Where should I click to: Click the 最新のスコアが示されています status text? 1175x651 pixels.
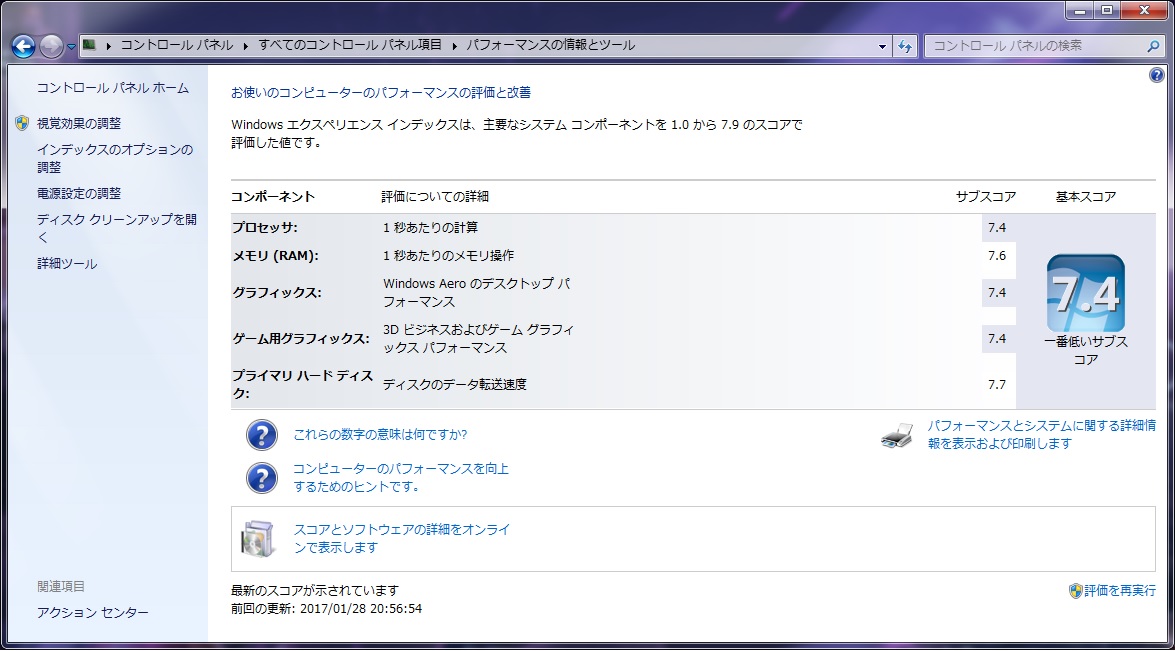click(x=315, y=591)
